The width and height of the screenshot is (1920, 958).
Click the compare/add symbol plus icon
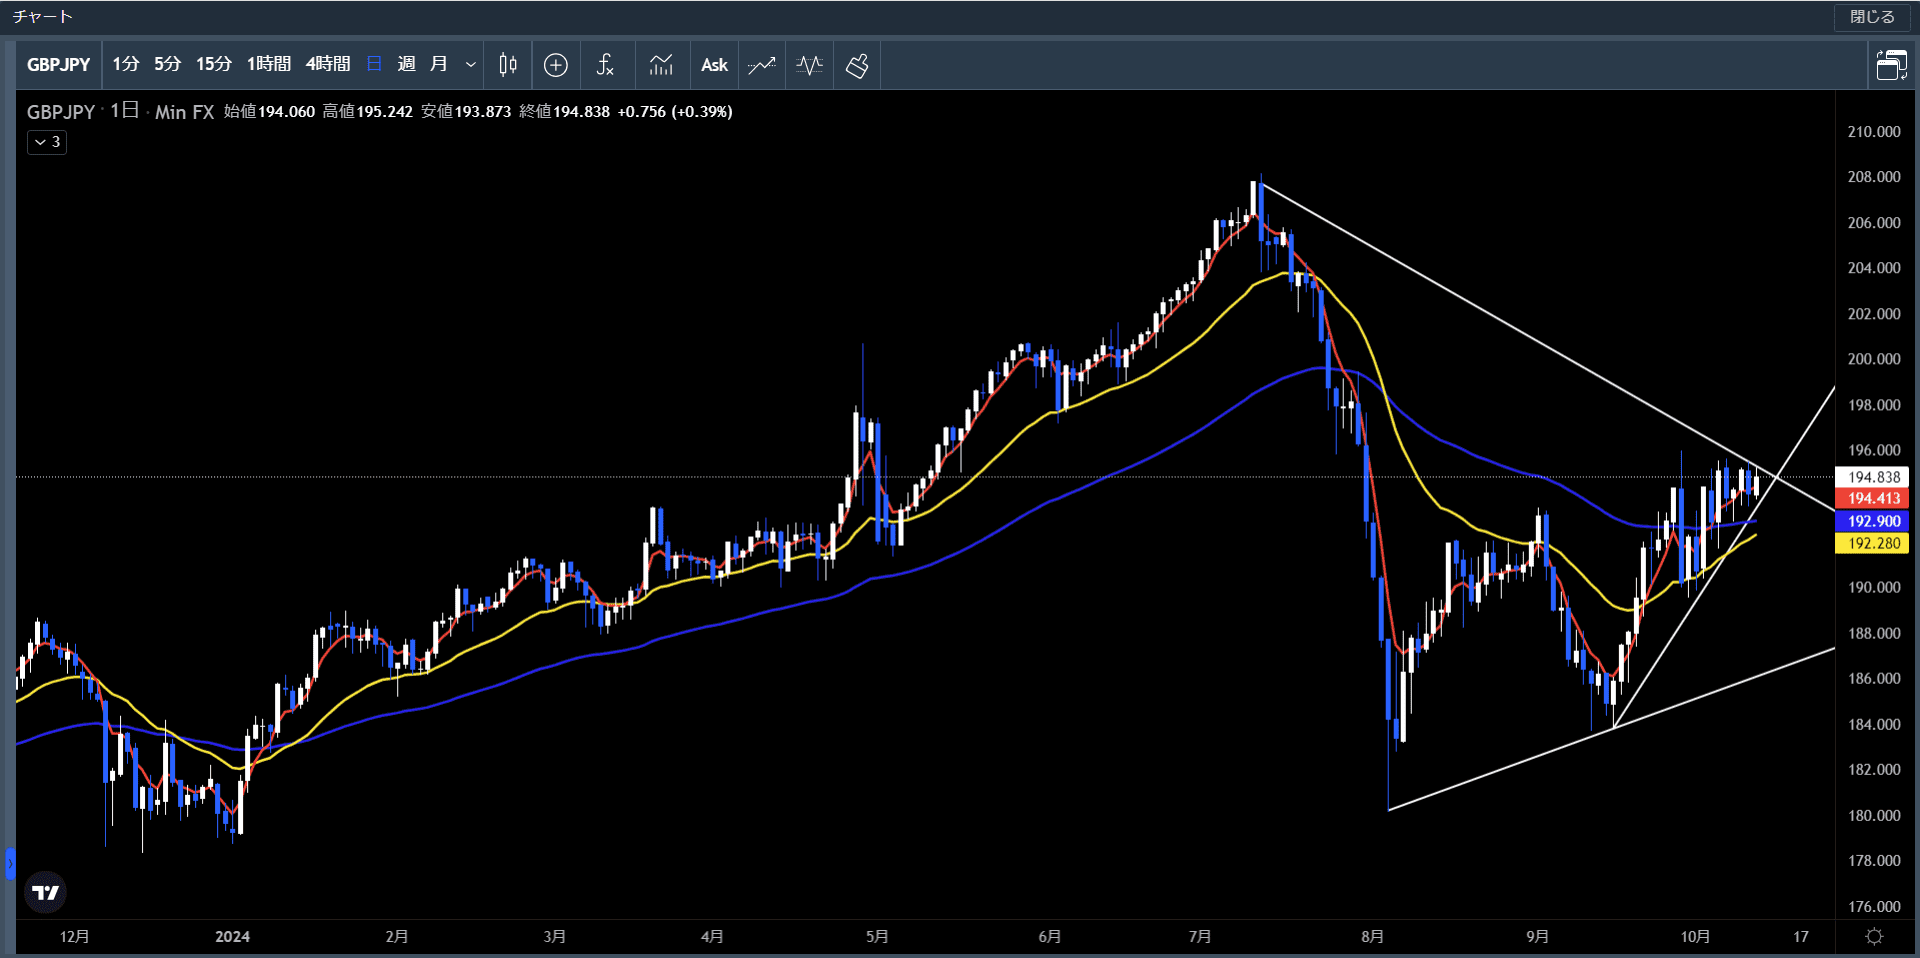[x=556, y=65]
